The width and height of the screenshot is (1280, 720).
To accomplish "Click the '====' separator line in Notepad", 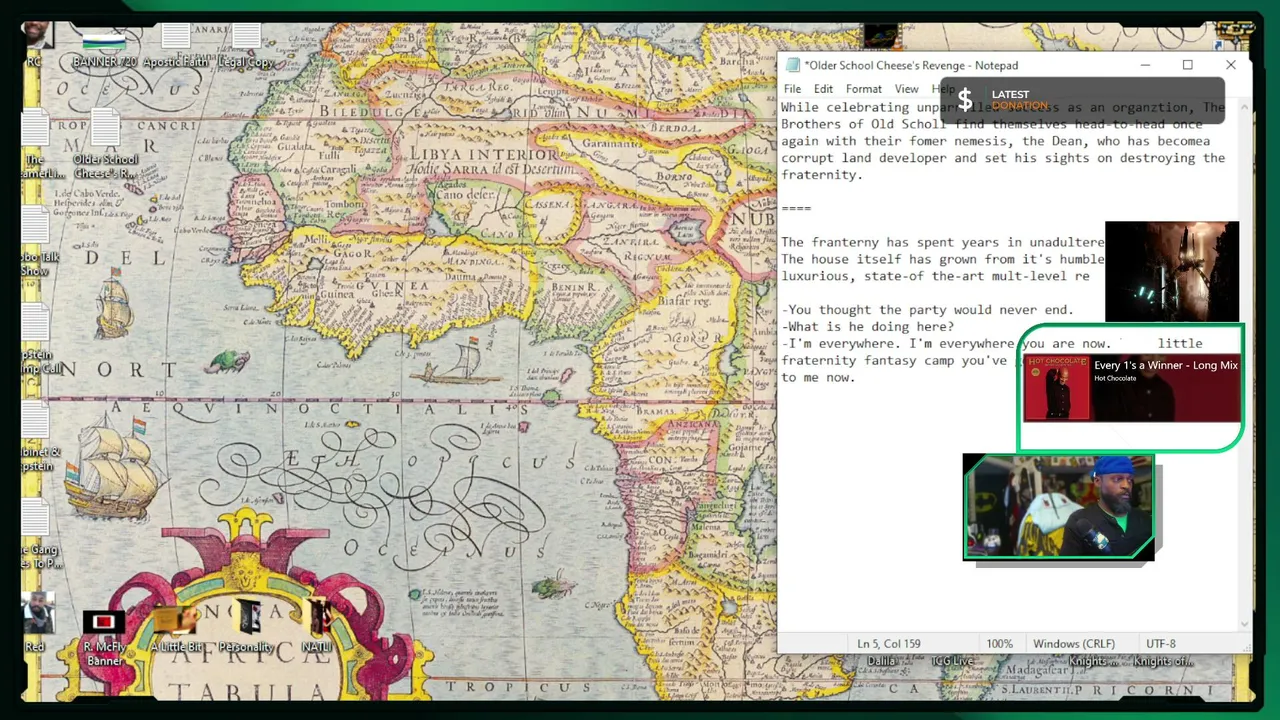I will [x=796, y=208].
